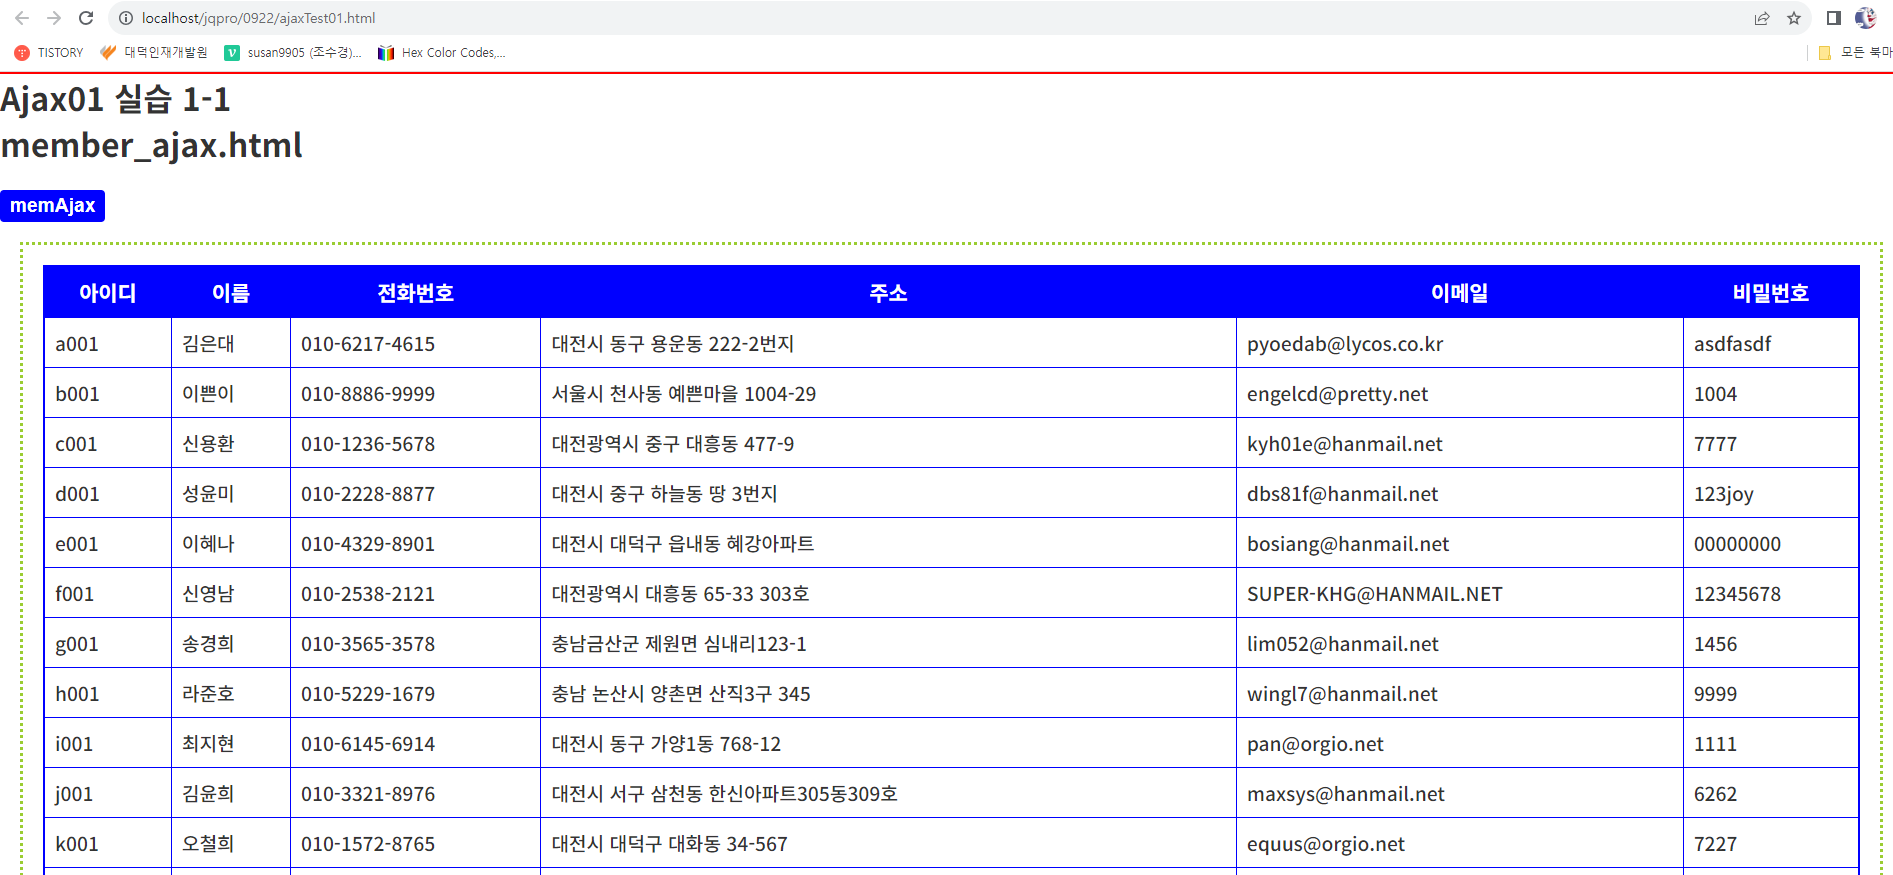Select address 대전시 서구 삼천동 한신아파트305동309호
Screen dimensions: 1893x875
(724, 794)
